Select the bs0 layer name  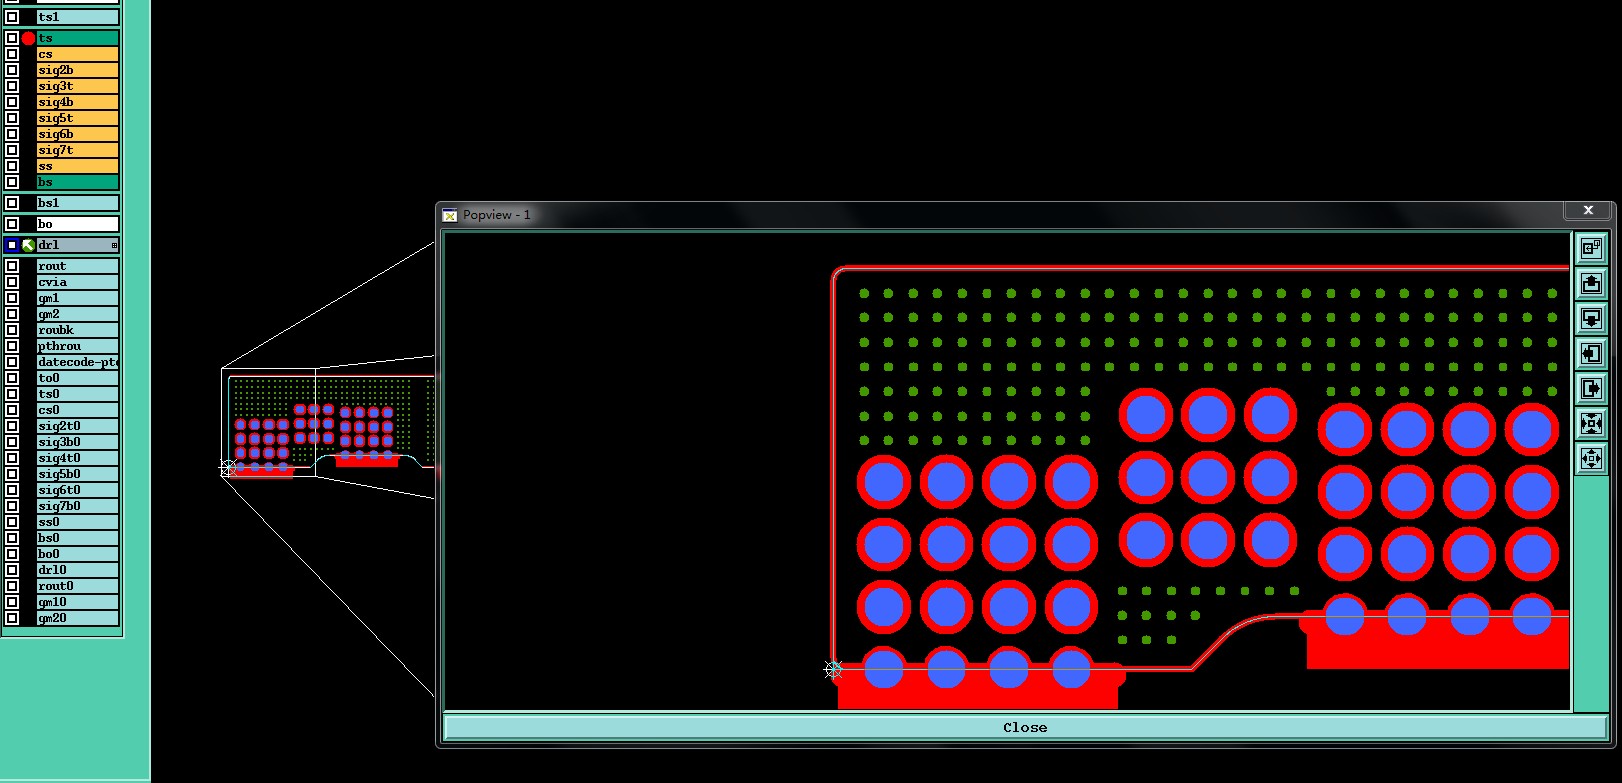[78, 538]
